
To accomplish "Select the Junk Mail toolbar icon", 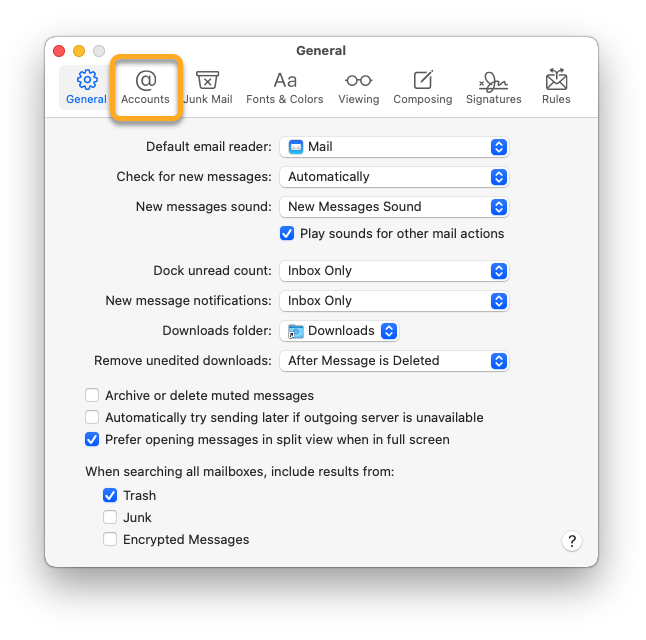I will tap(207, 88).
